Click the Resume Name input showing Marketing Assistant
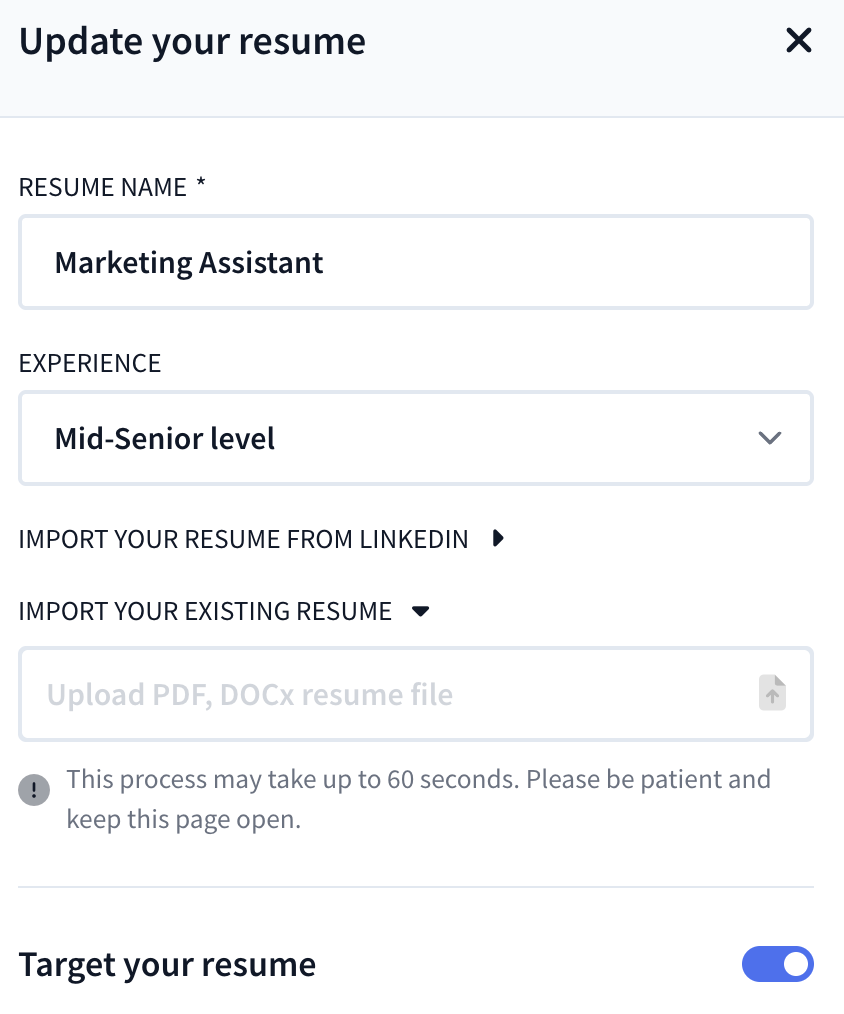844x1014 pixels. point(416,262)
